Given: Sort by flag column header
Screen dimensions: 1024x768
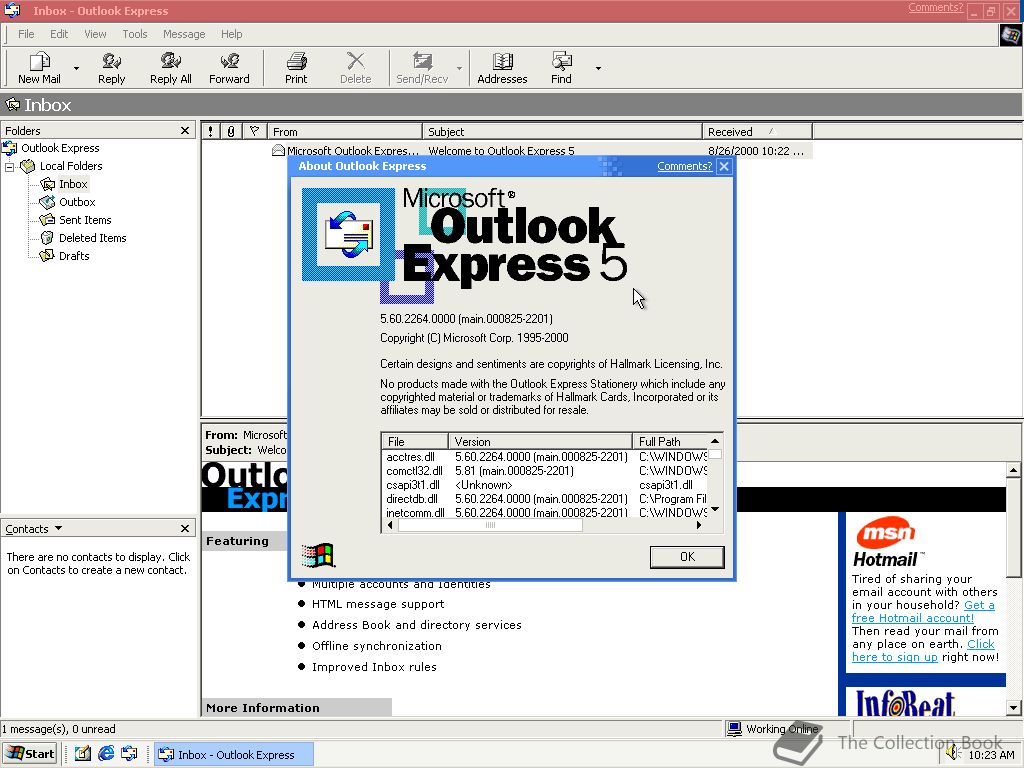Looking at the screenshot, I should (x=254, y=131).
